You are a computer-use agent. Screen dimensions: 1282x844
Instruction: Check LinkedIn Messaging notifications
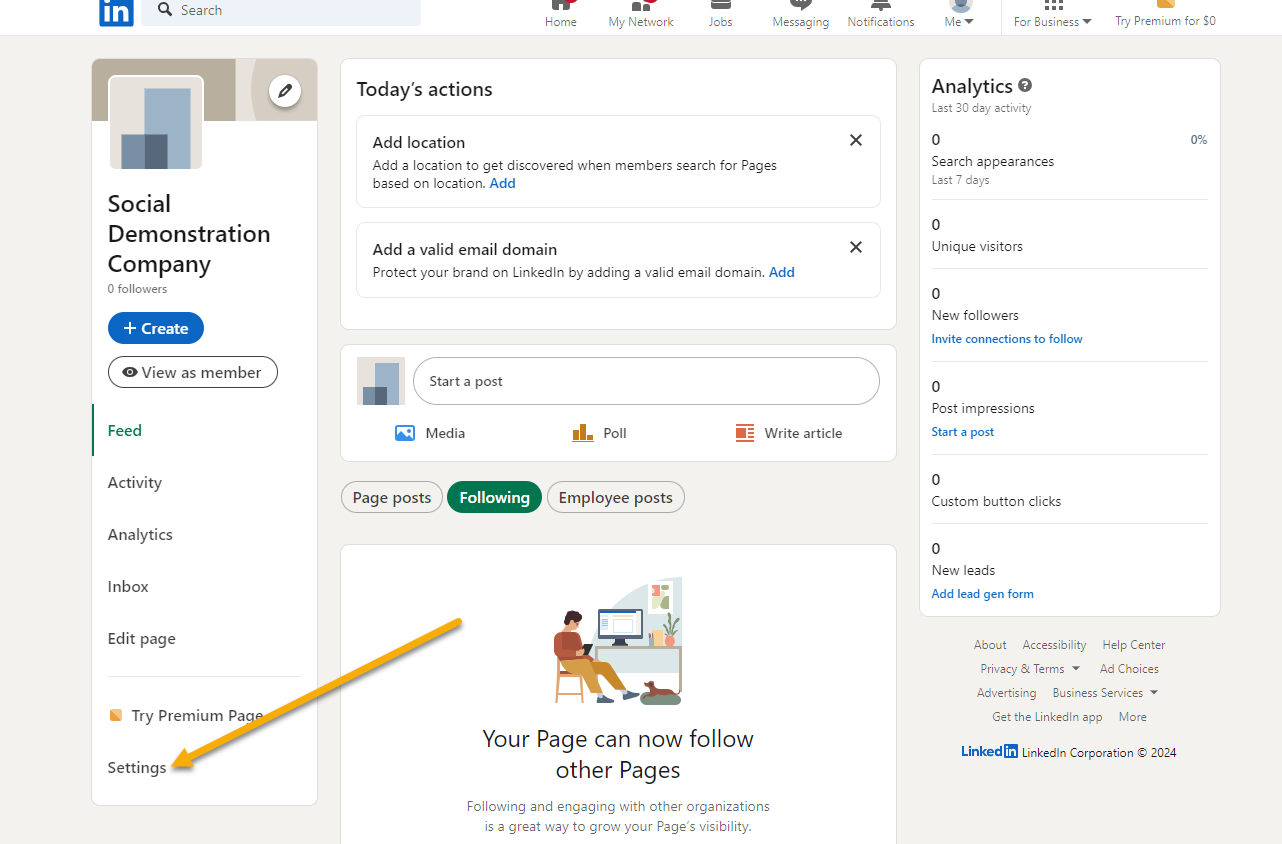[x=800, y=12]
